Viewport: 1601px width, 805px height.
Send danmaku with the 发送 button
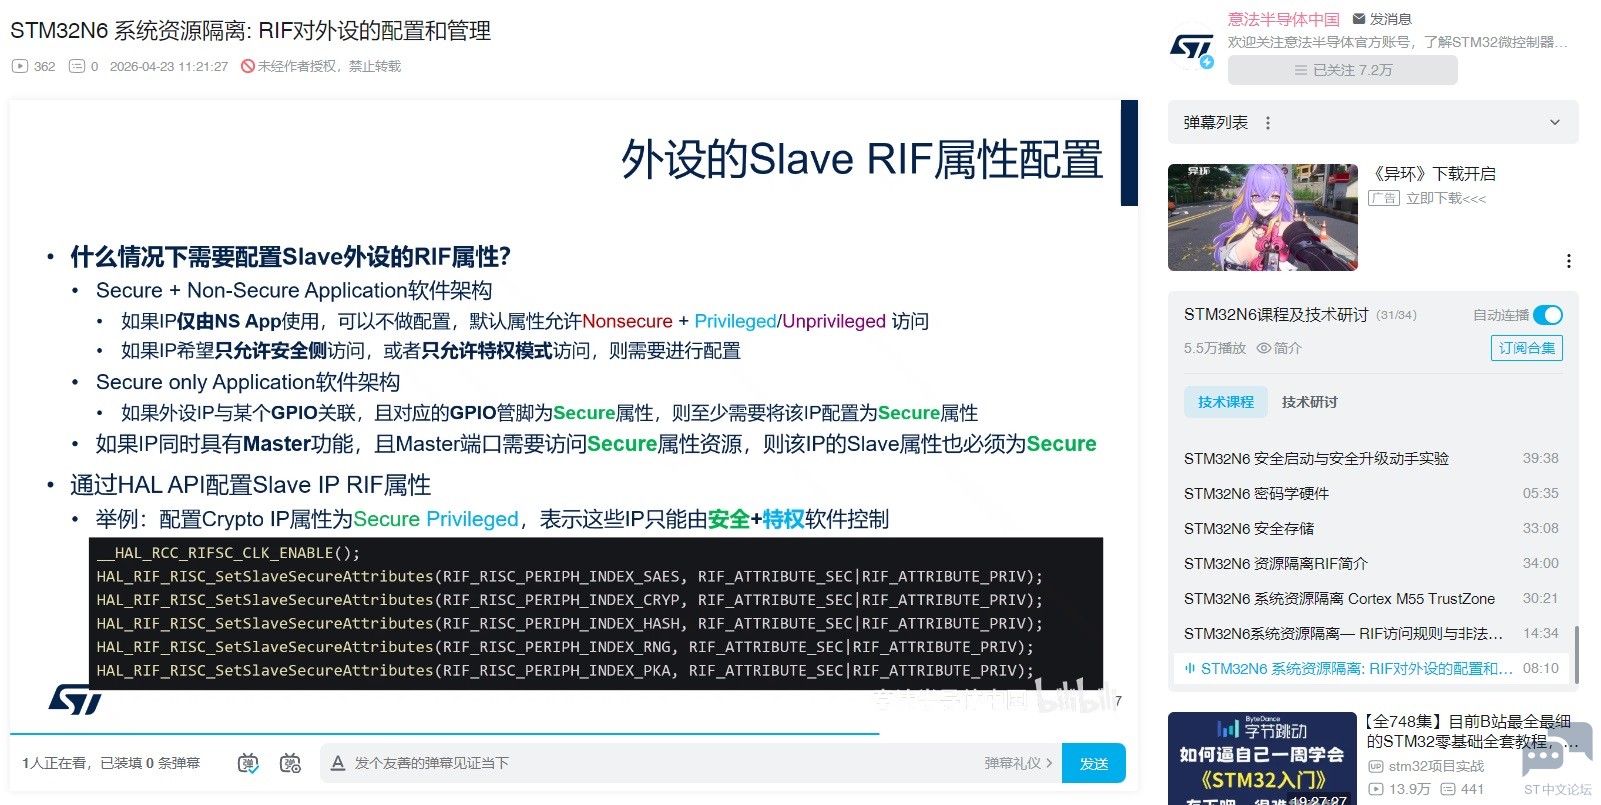point(1094,763)
